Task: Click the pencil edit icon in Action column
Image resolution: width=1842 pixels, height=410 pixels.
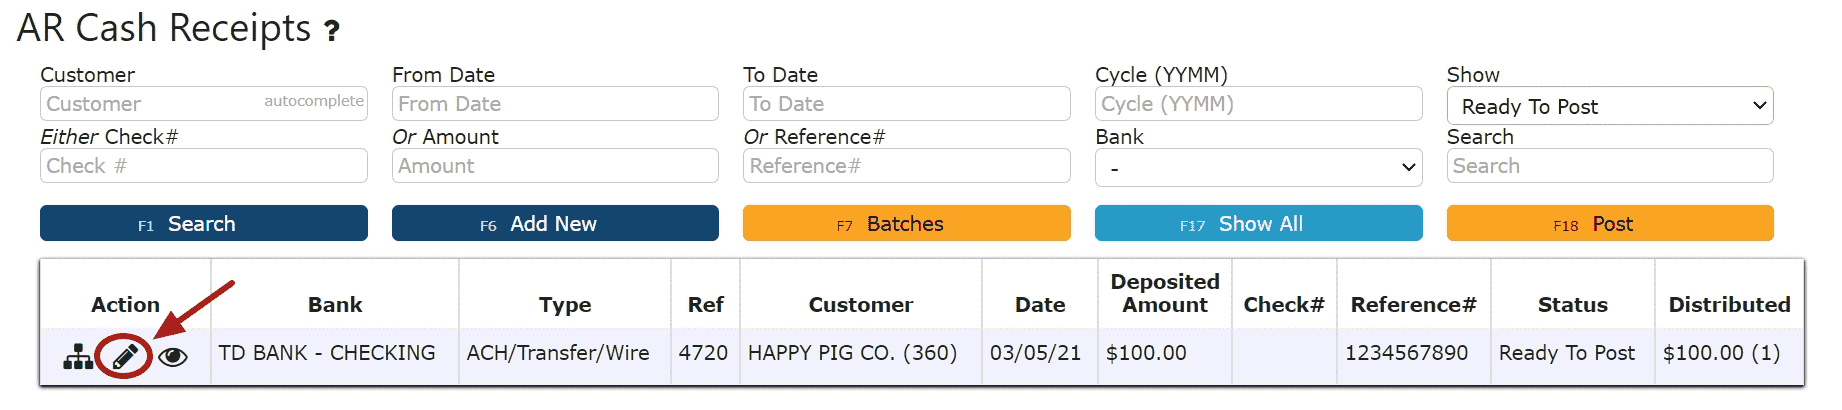Action: (125, 356)
